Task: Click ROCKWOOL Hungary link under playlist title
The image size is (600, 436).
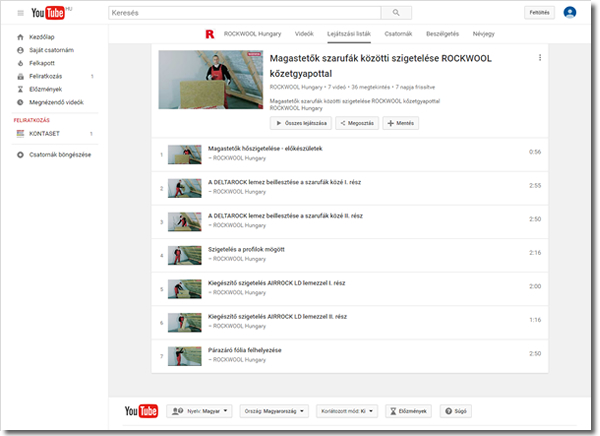Action: [296, 87]
